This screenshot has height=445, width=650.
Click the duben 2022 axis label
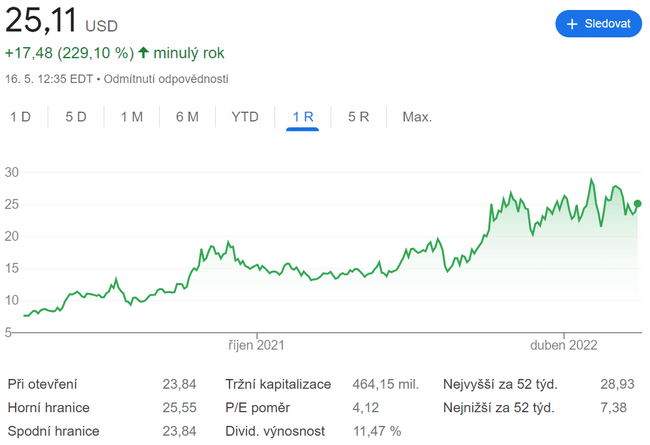point(563,346)
